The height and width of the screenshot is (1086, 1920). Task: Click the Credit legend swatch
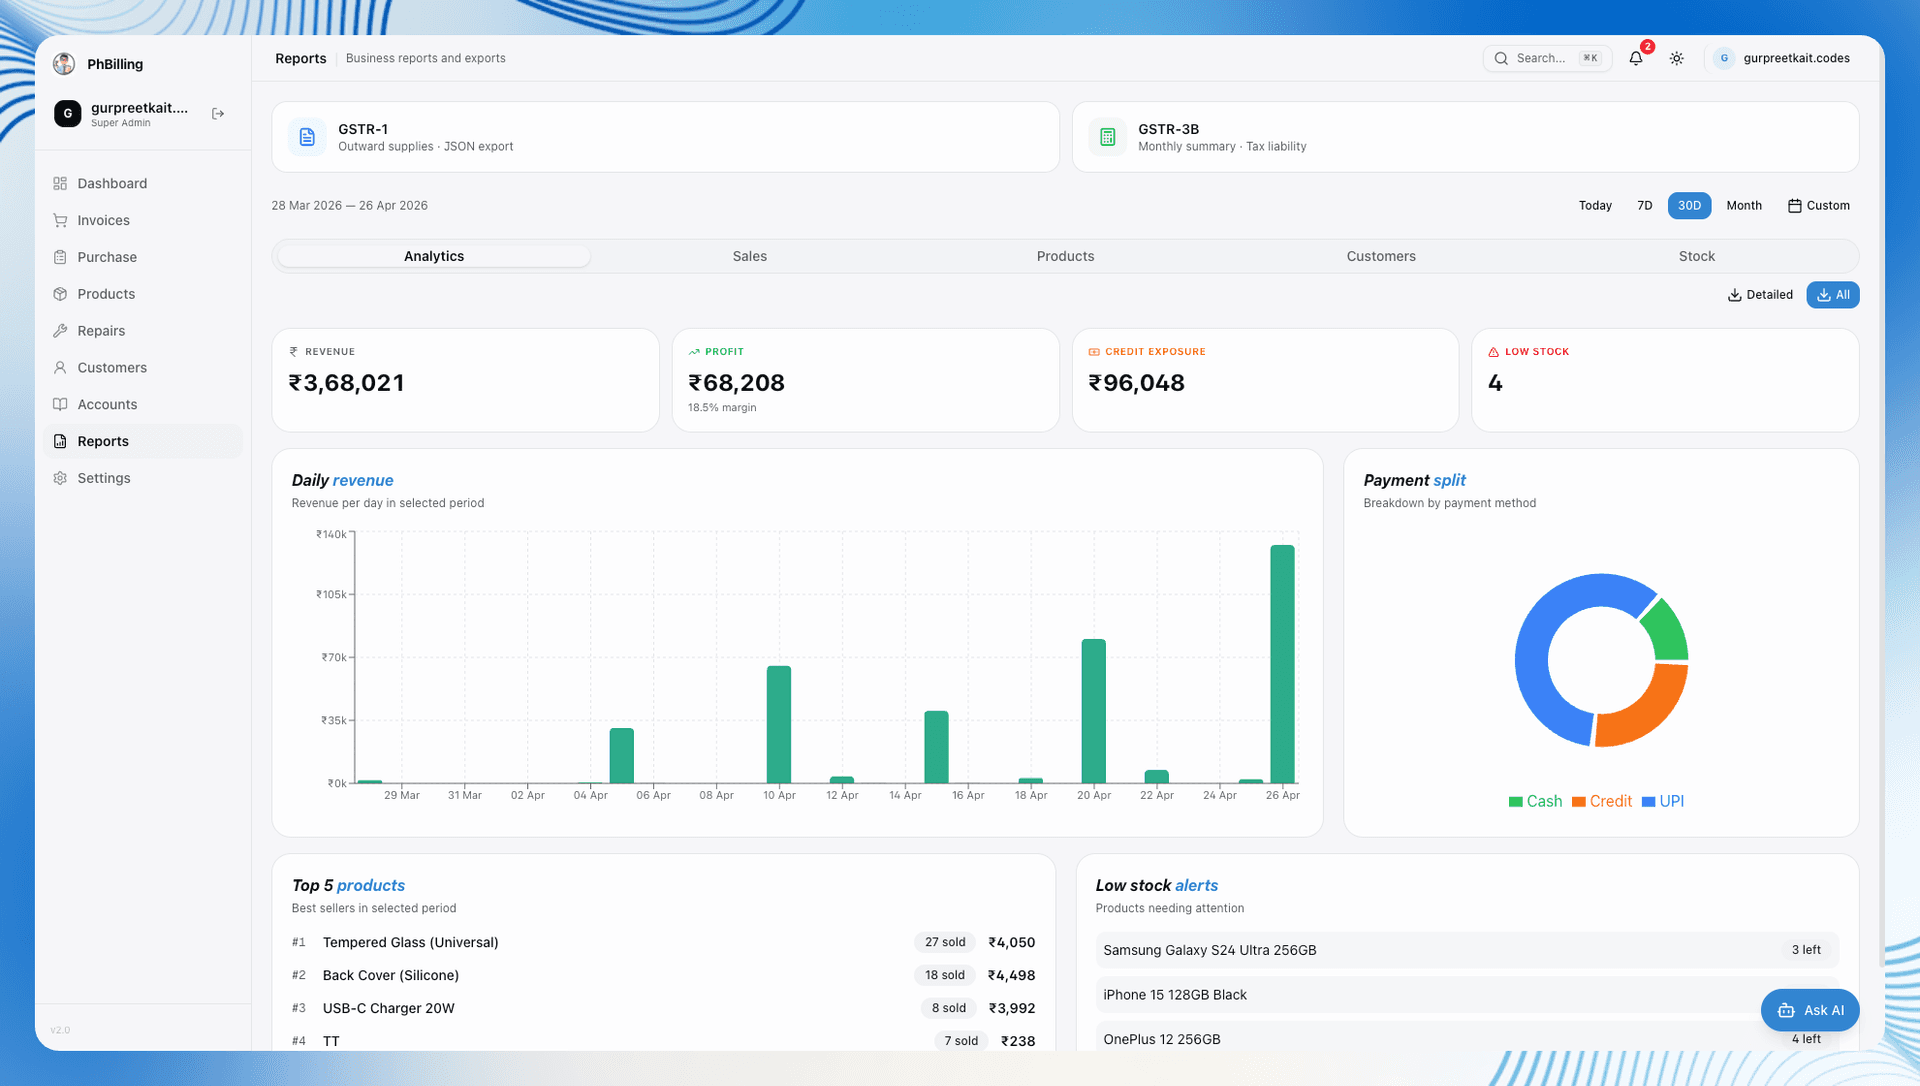click(x=1578, y=802)
